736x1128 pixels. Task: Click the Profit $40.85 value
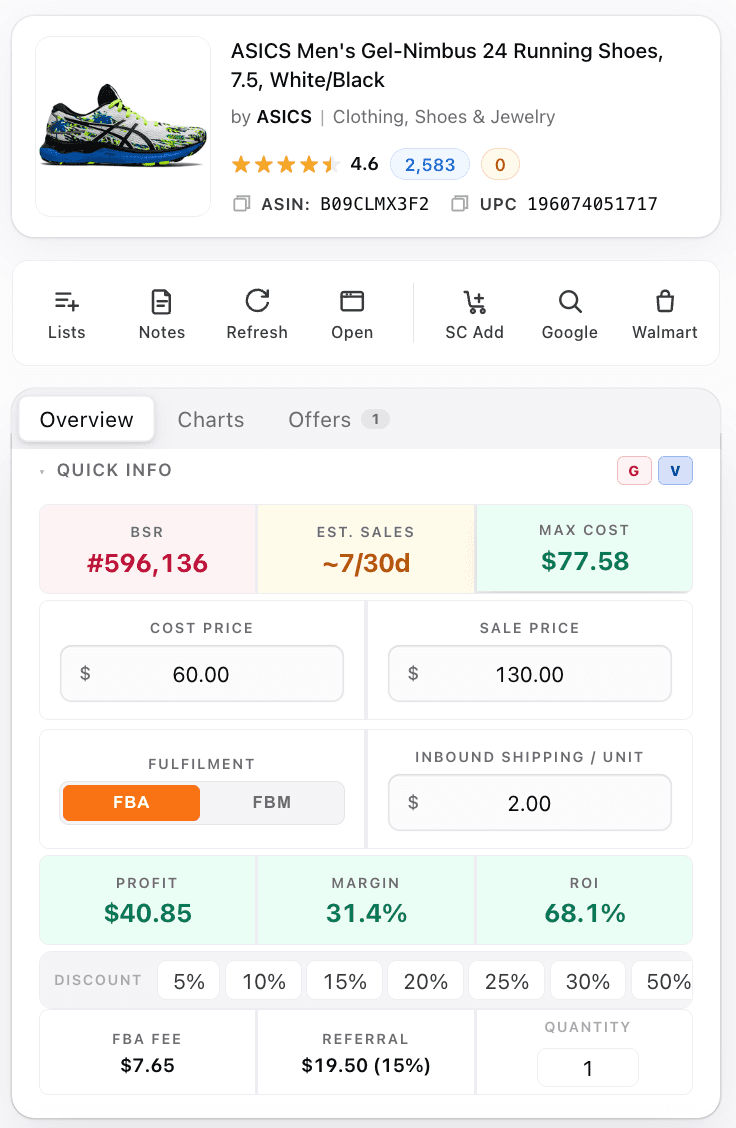click(147, 913)
